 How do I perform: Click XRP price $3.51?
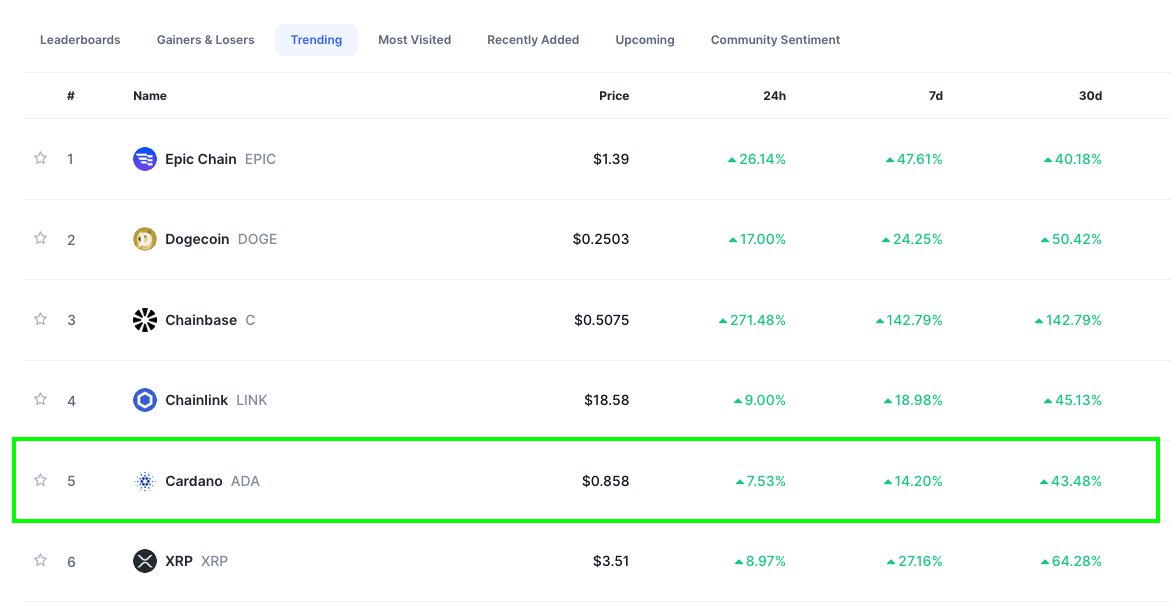(611, 561)
